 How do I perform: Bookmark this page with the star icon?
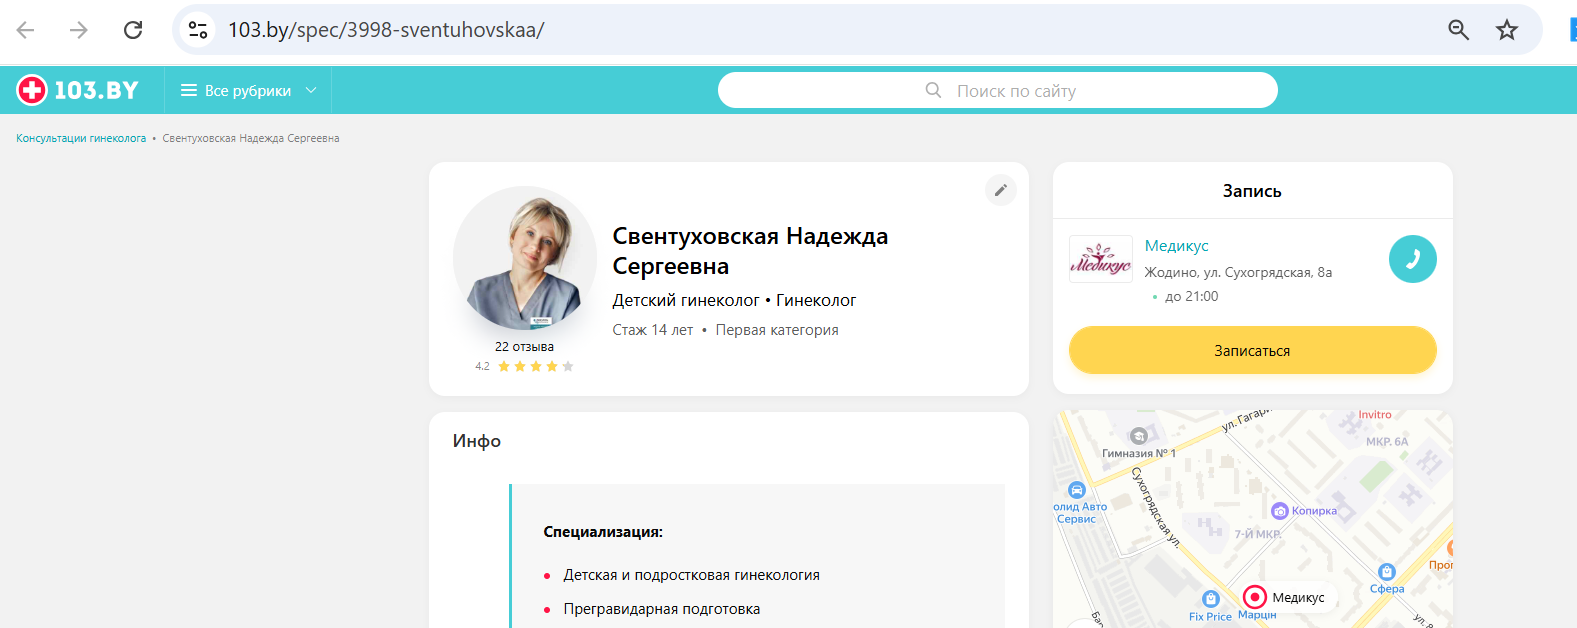coord(1507,30)
